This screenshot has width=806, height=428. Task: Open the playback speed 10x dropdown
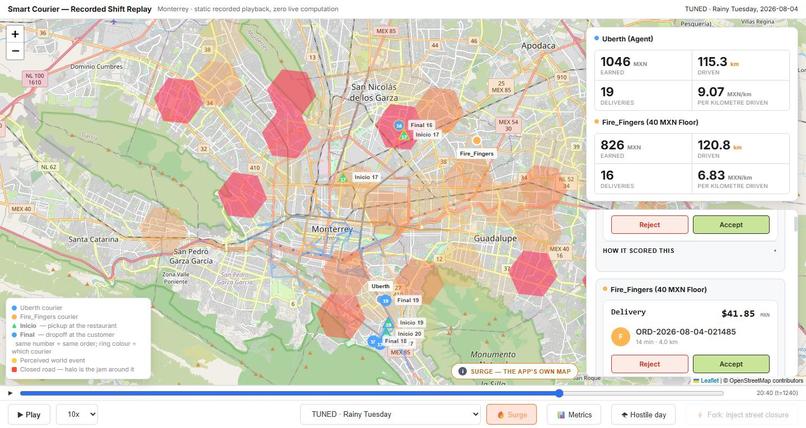click(x=77, y=414)
